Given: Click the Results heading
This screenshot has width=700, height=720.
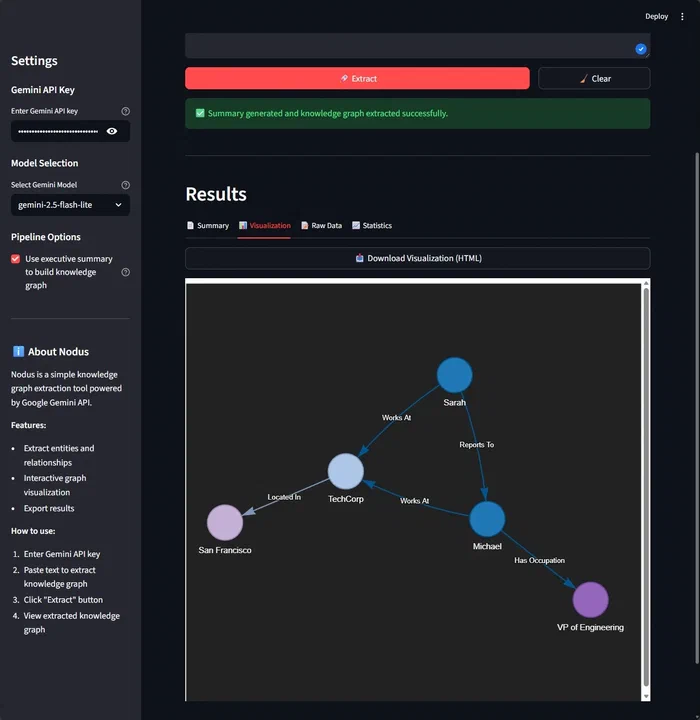Looking at the screenshot, I should point(216,194).
